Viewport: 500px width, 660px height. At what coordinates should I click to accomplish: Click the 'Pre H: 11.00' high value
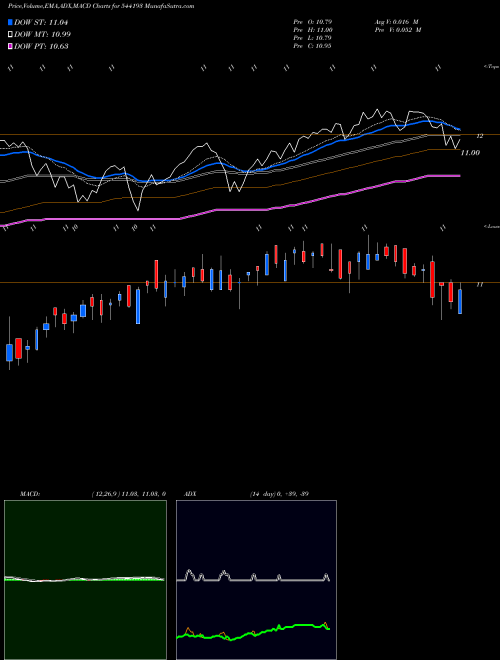click(x=313, y=30)
